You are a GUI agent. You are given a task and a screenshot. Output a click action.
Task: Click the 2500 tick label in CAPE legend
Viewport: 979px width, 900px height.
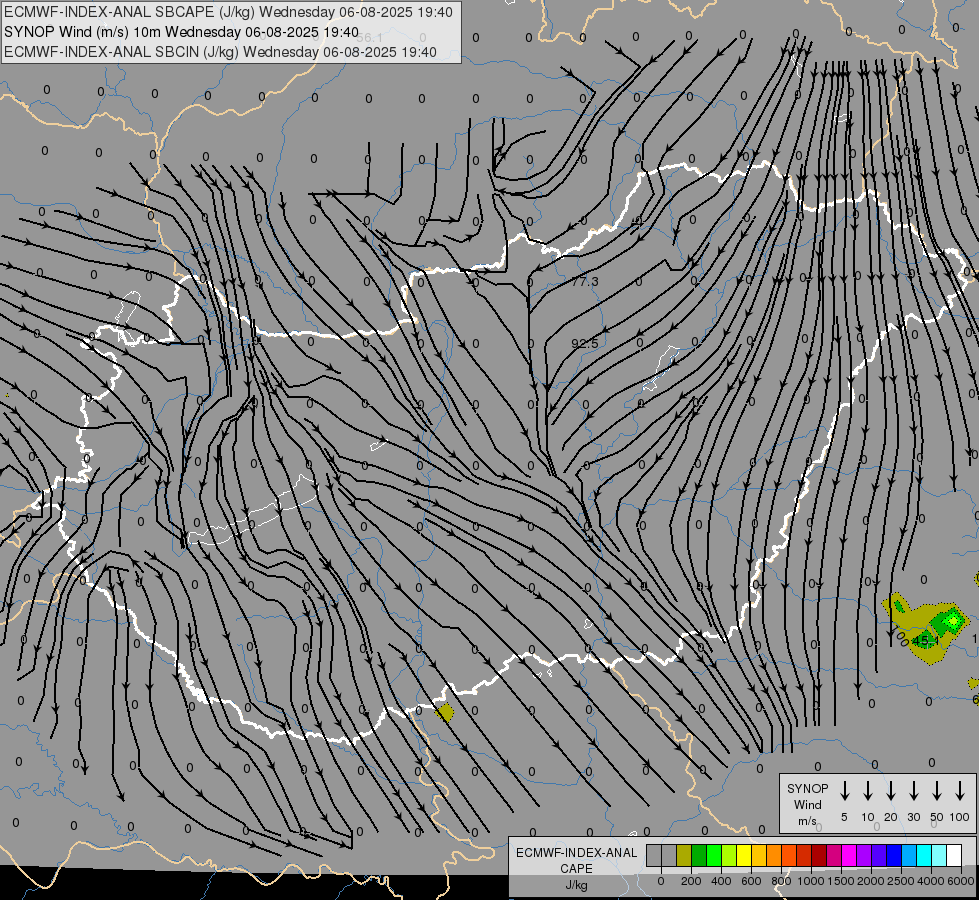[901, 881]
